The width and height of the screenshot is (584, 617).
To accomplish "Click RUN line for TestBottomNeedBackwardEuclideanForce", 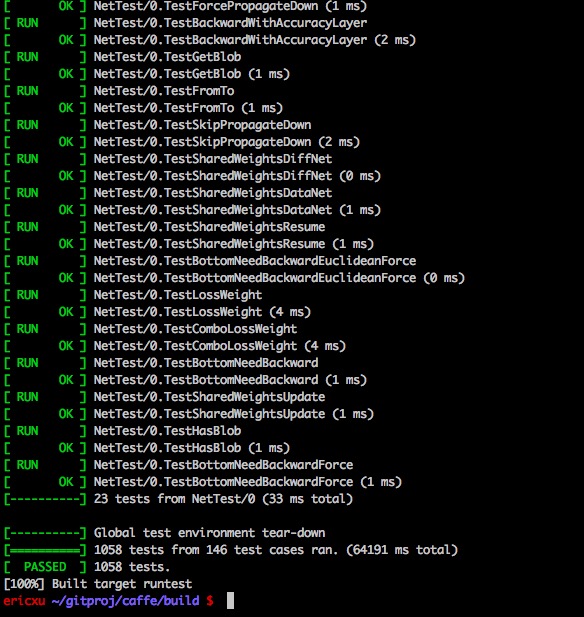I will point(210,261).
